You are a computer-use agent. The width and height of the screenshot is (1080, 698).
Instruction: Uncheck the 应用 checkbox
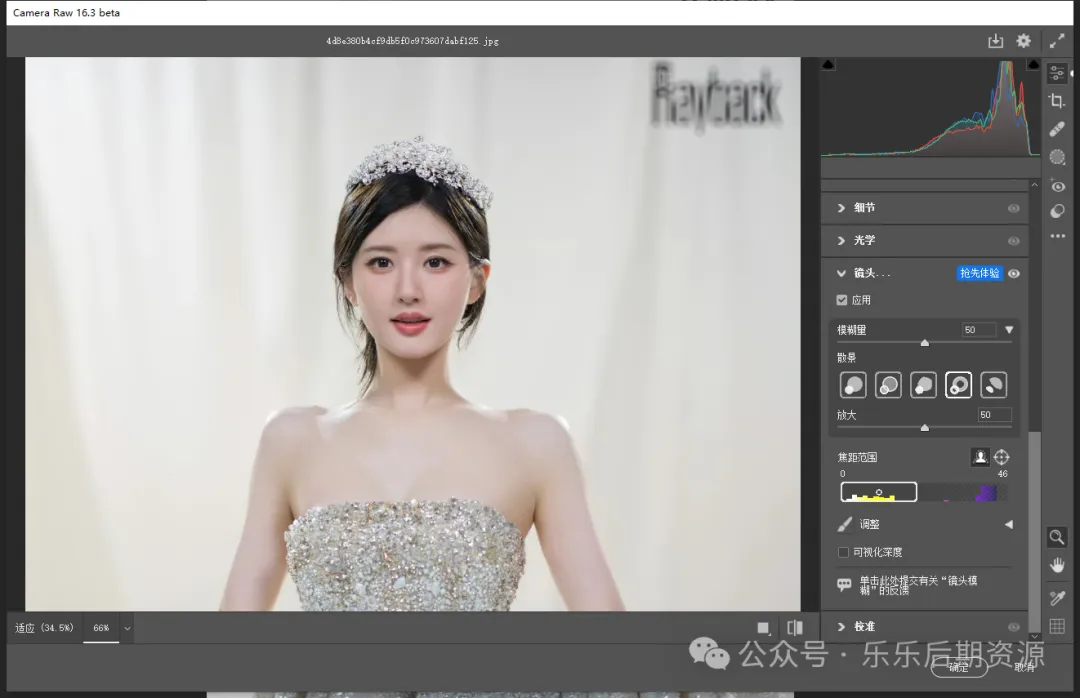click(842, 300)
